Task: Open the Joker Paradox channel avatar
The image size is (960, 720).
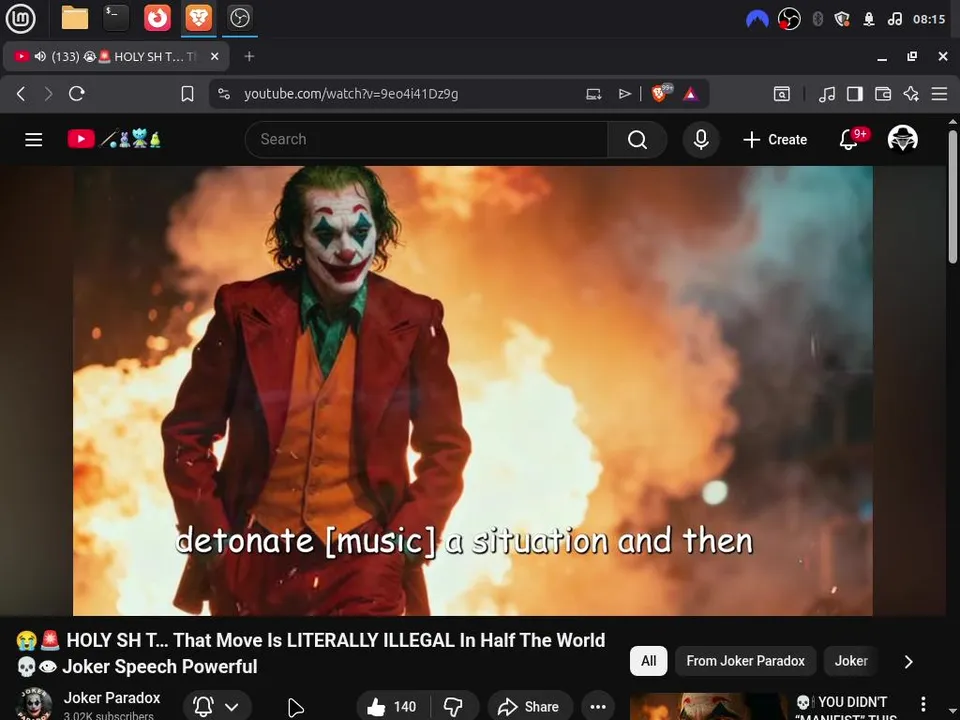Action: [x=33, y=705]
